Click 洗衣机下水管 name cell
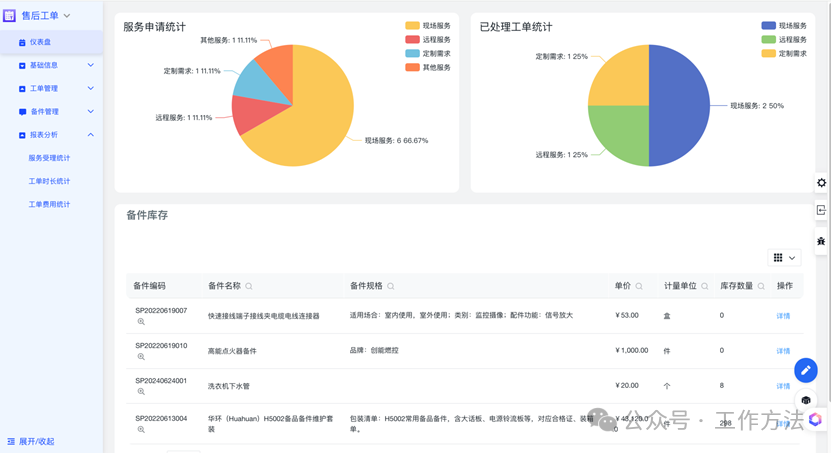 [x=228, y=386]
